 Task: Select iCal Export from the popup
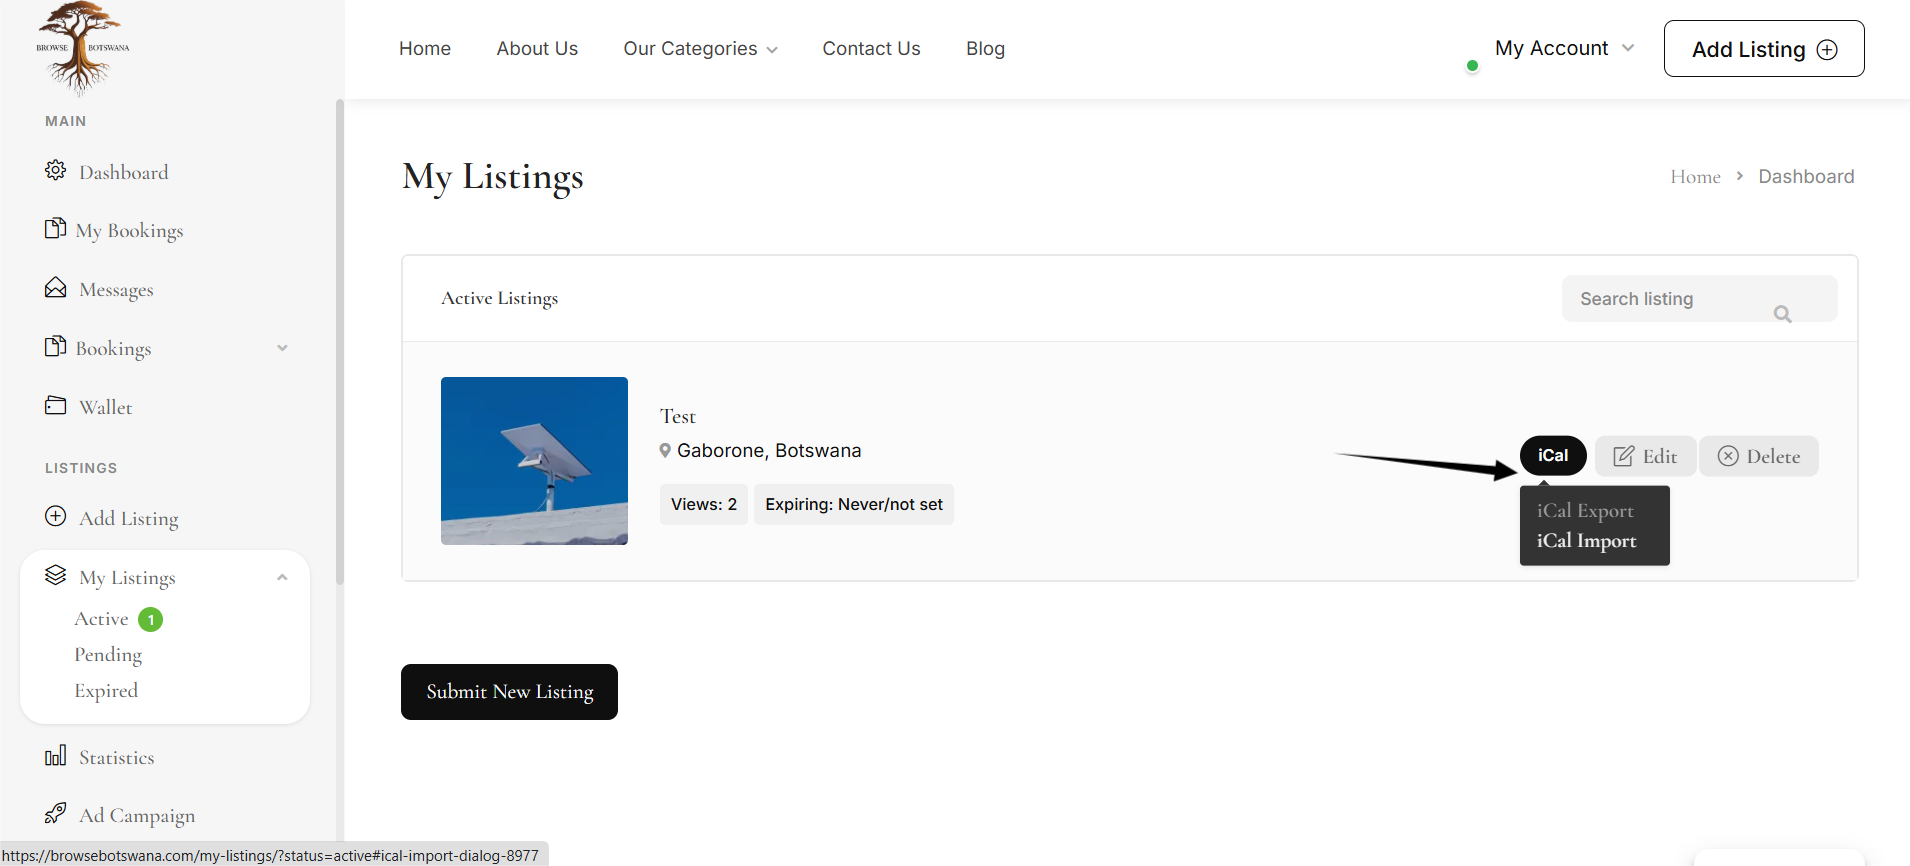pos(1585,511)
